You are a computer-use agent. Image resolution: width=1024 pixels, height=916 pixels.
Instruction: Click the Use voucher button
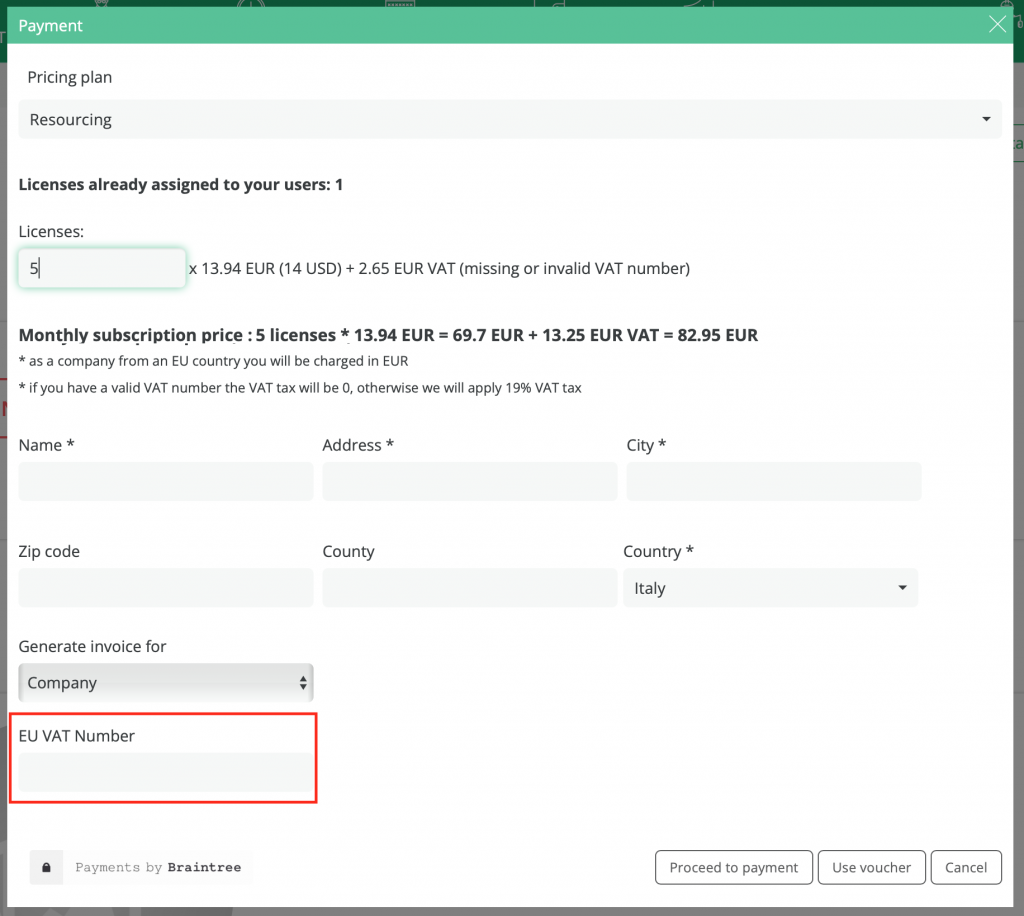pyautogui.click(x=871, y=867)
